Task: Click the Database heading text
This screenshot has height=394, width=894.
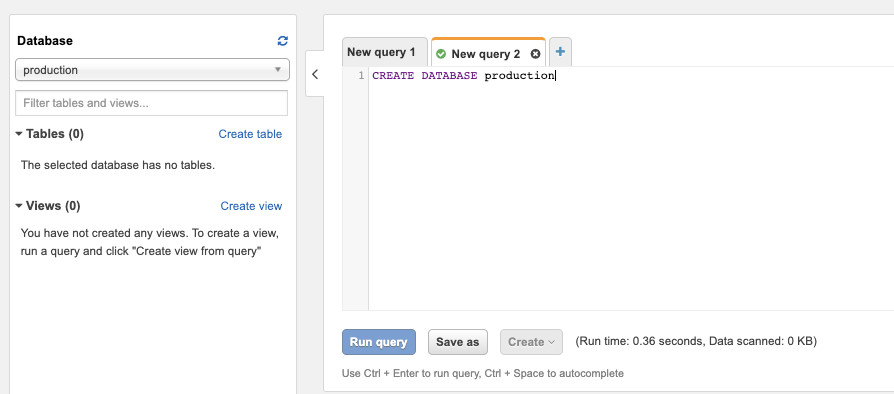Action: coord(45,41)
